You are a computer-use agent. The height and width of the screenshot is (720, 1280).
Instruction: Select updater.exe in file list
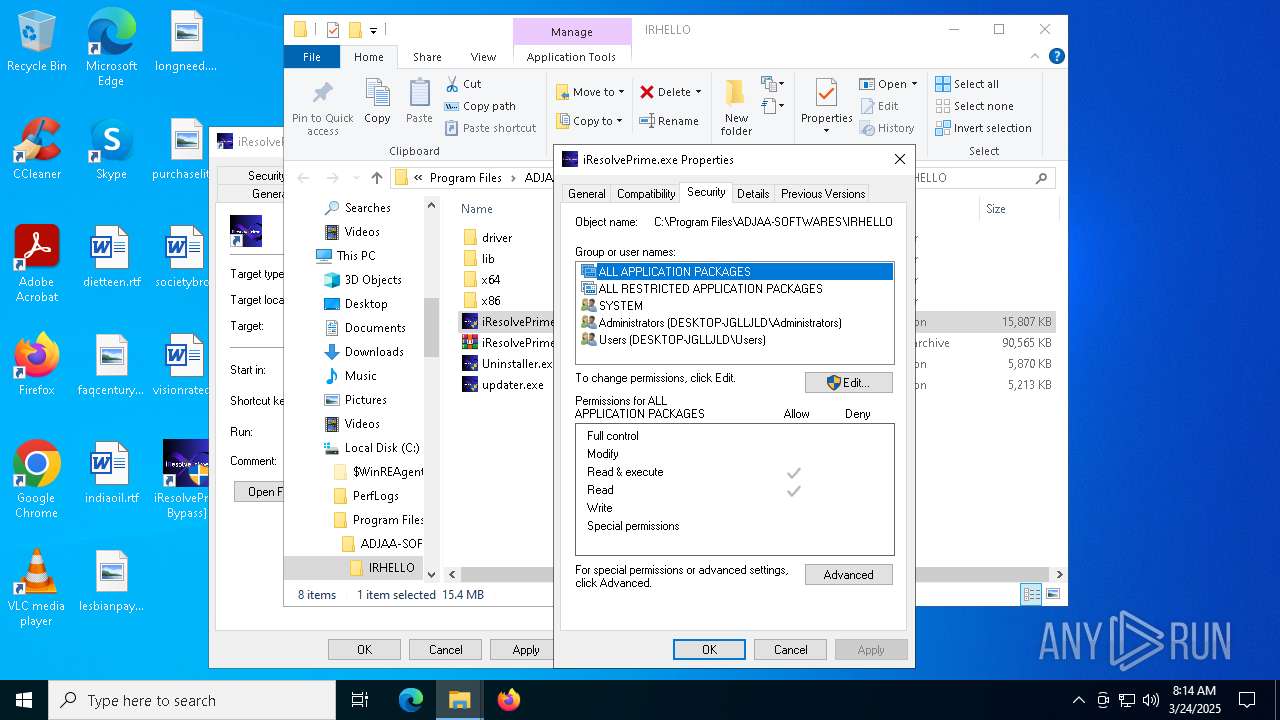tap(512, 384)
